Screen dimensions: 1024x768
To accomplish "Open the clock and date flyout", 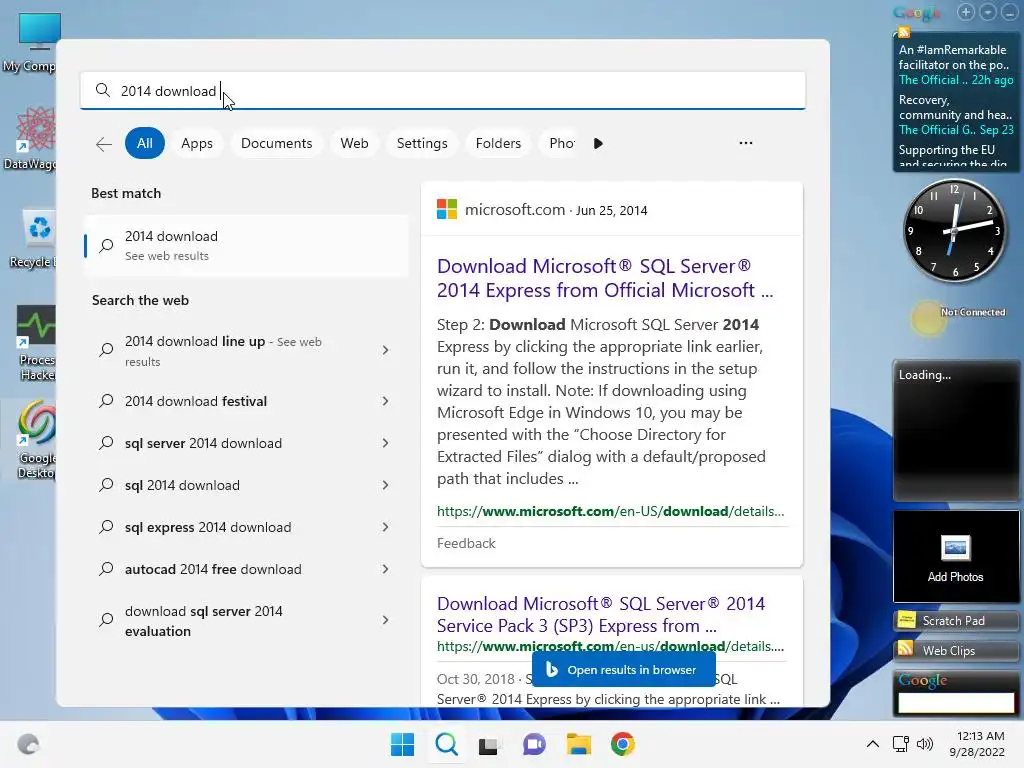I will pos(977,744).
